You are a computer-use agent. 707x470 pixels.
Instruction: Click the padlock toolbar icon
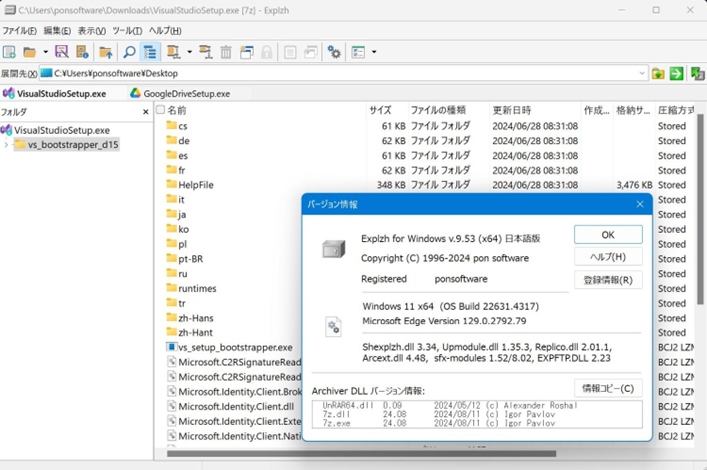tap(266, 52)
